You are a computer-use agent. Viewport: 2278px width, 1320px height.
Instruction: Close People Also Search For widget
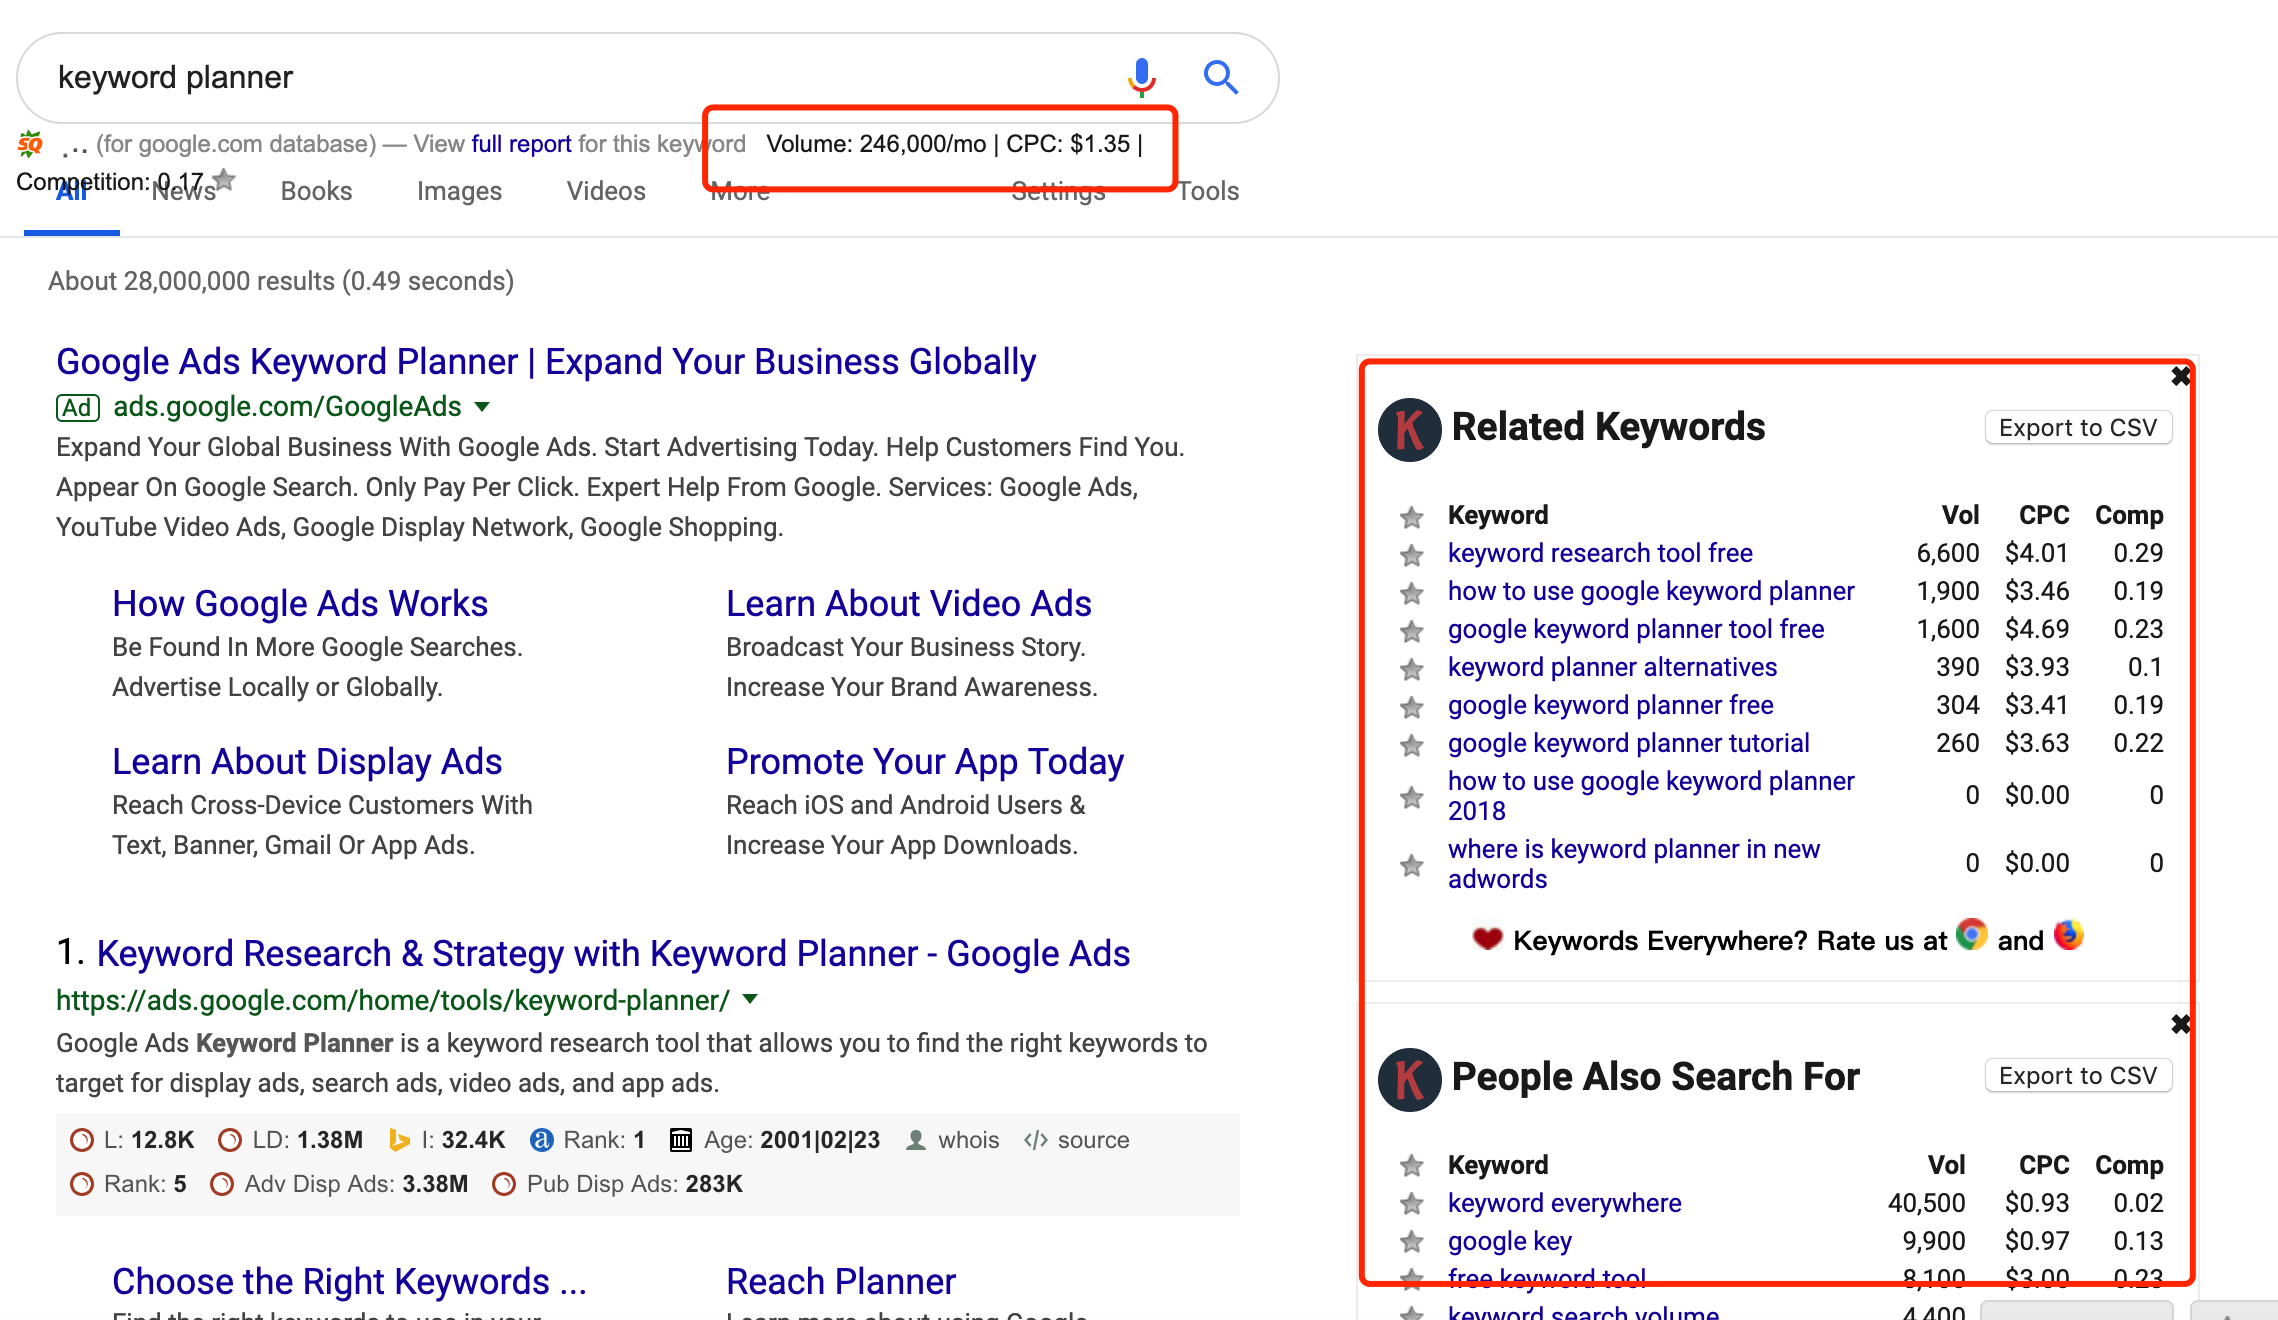coord(2180,1024)
